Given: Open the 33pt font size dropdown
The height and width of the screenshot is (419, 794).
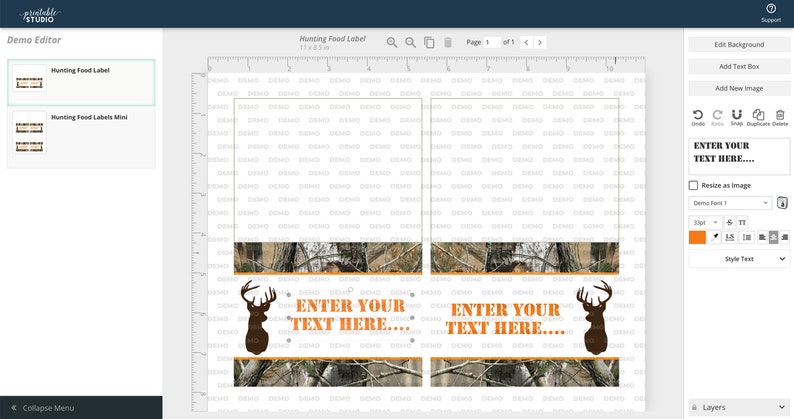Looking at the screenshot, I should click(705, 222).
